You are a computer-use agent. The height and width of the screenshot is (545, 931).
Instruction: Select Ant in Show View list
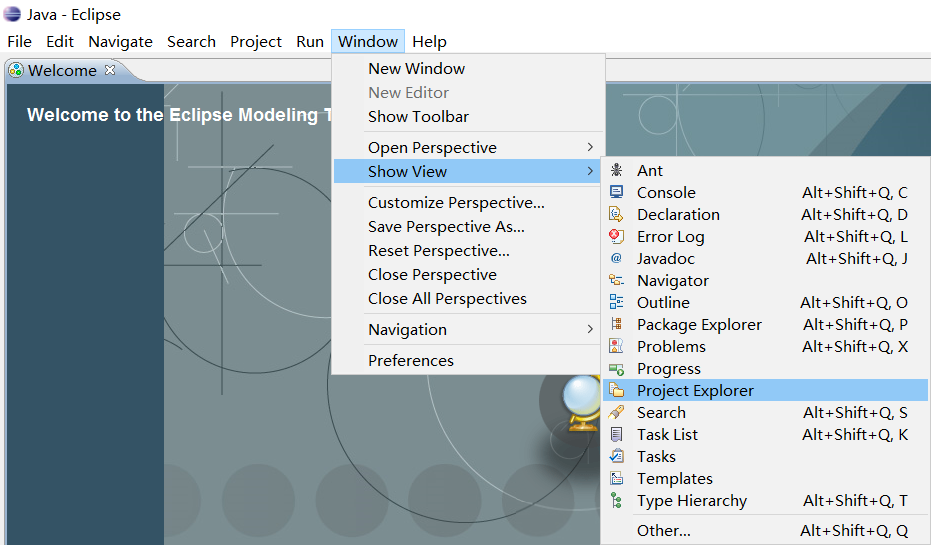(766, 170)
